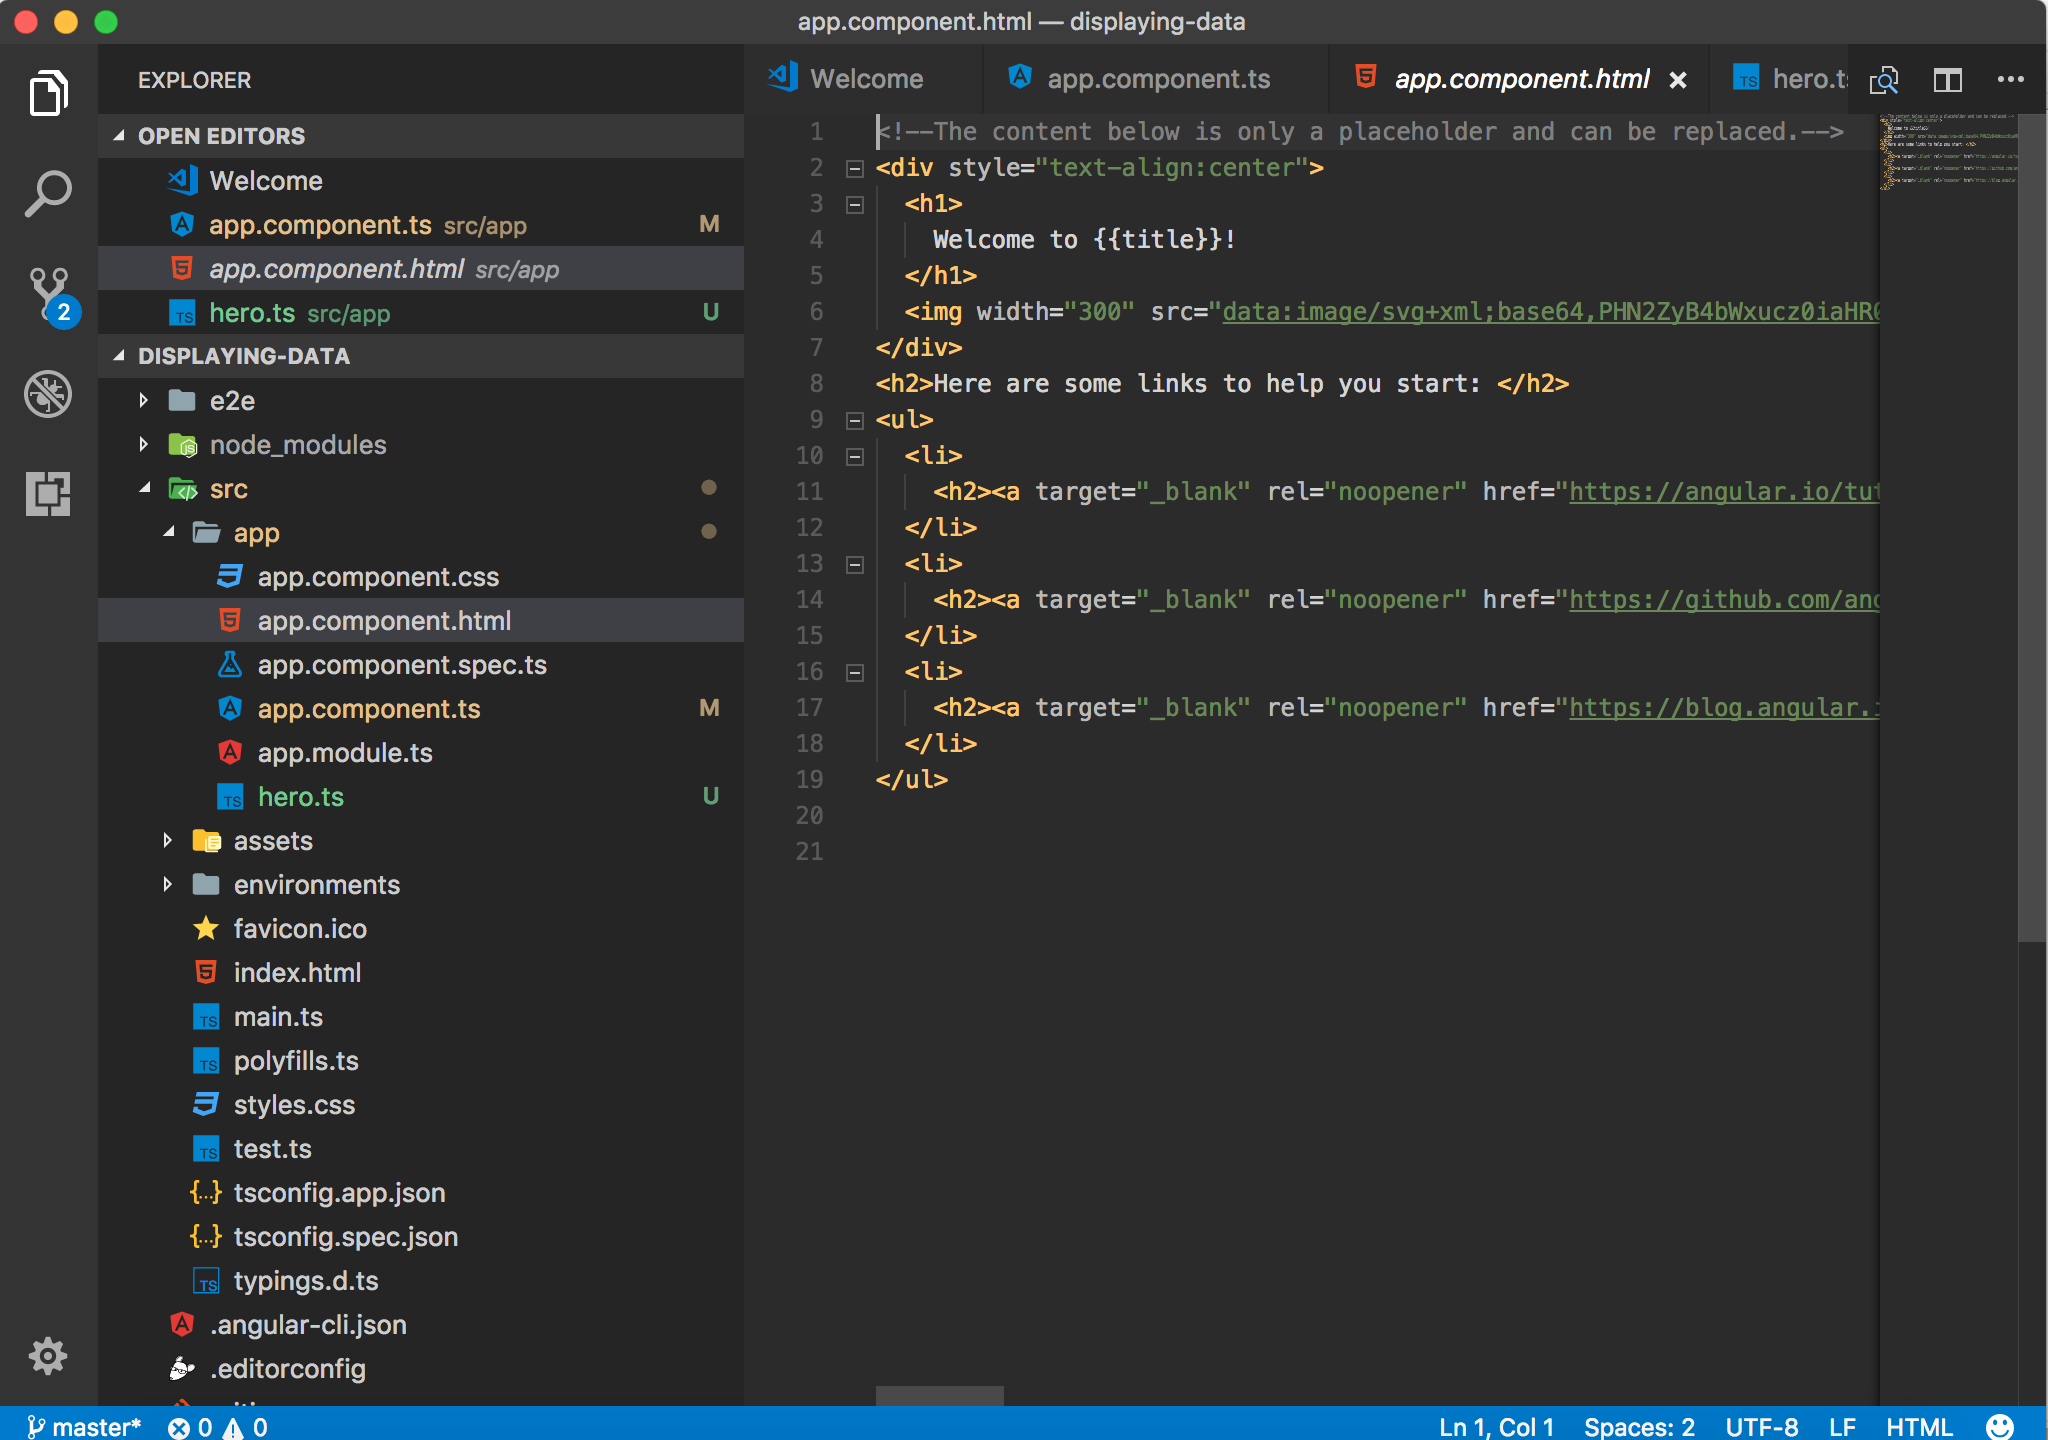This screenshot has height=1440, width=2048.
Task: Split the editor with split icon
Action: [1947, 80]
